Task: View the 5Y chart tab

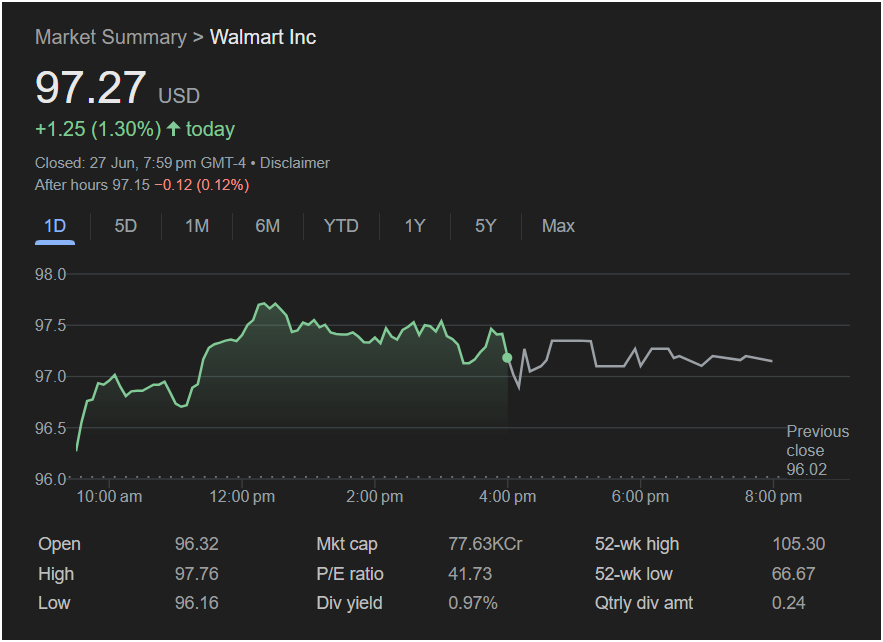Action: point(485,226)
